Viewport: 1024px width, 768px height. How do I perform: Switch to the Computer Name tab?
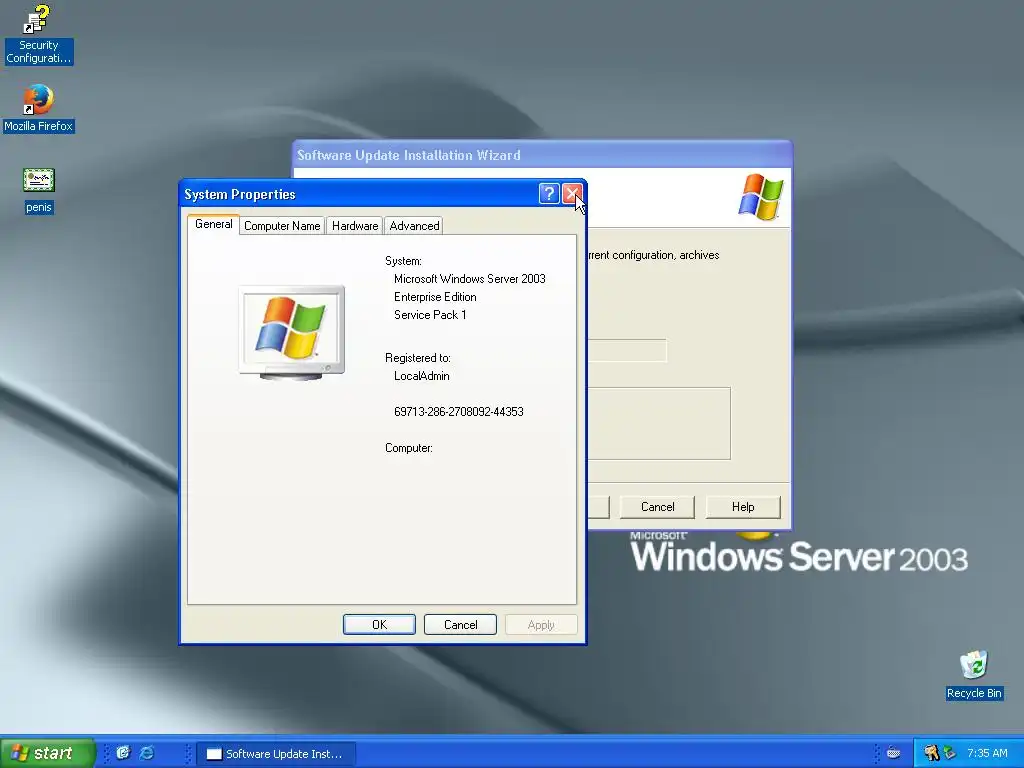[282, 226]
